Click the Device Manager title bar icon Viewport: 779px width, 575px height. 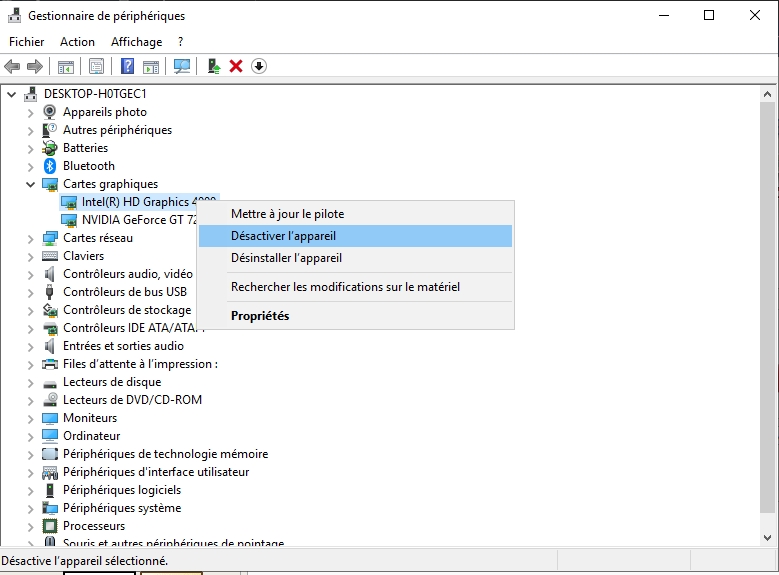(x=14, y=16)
